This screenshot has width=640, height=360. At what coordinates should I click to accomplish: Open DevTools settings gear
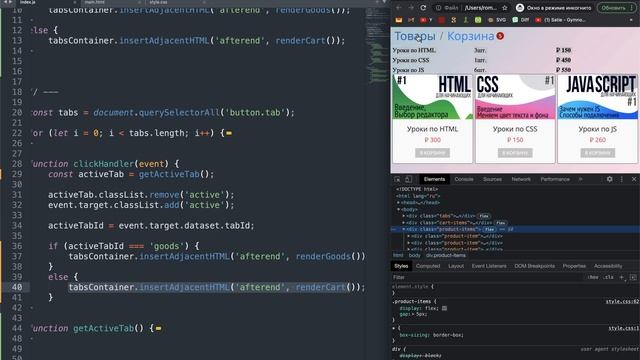609,179
